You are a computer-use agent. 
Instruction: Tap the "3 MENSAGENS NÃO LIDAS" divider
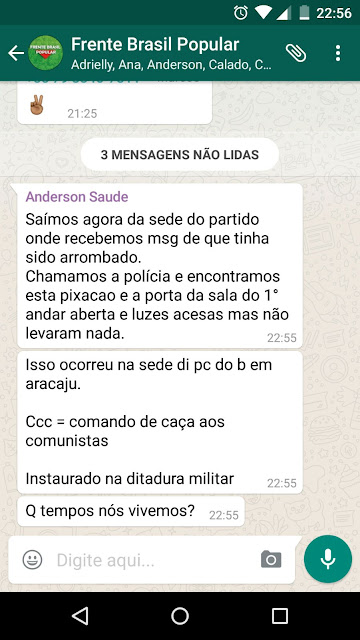(x=180, y=155)
